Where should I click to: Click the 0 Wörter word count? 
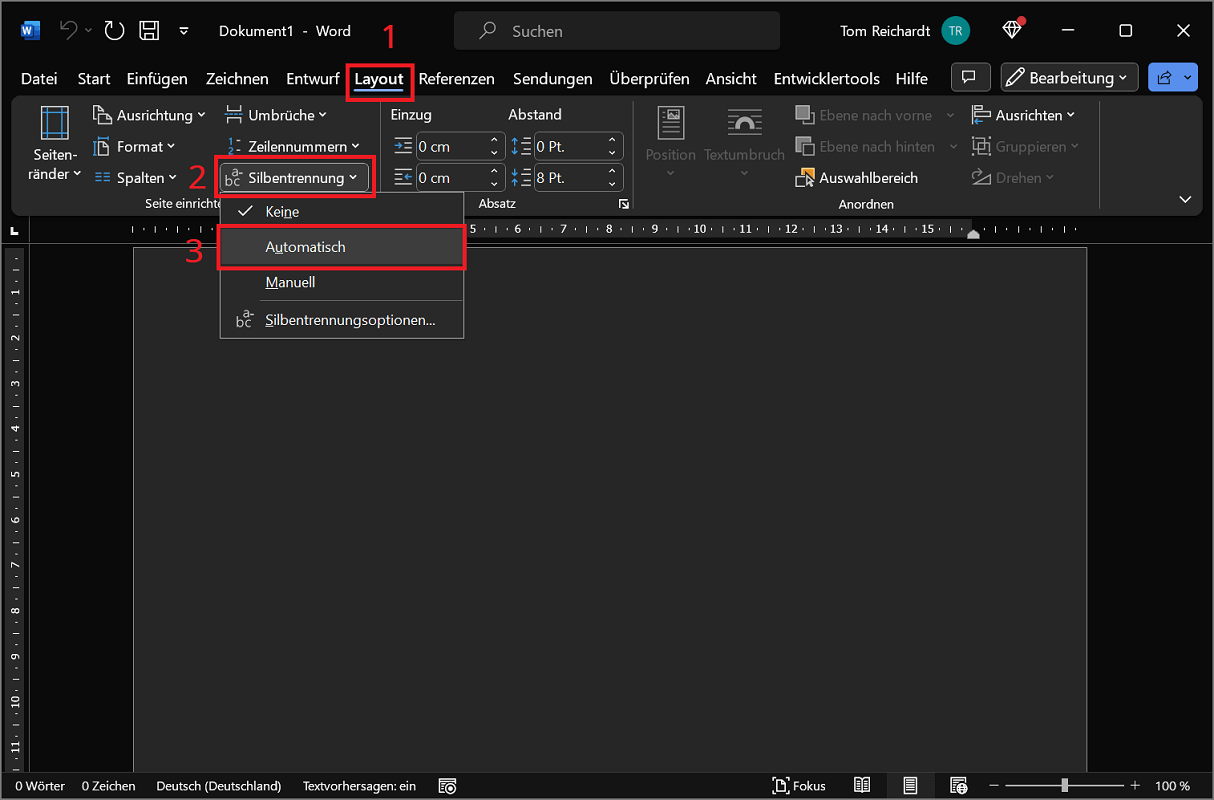click(x=40, y=786)
